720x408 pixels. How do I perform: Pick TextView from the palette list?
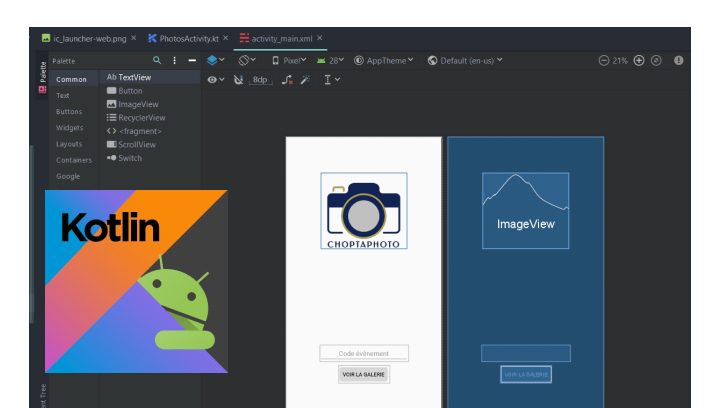pyautogui.click(x=129, y=78)
